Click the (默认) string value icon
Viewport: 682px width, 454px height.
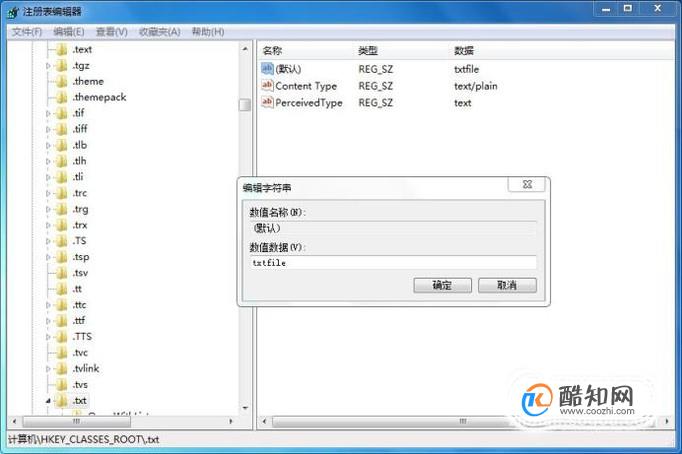pyautogui.click(x=267, y=68)
